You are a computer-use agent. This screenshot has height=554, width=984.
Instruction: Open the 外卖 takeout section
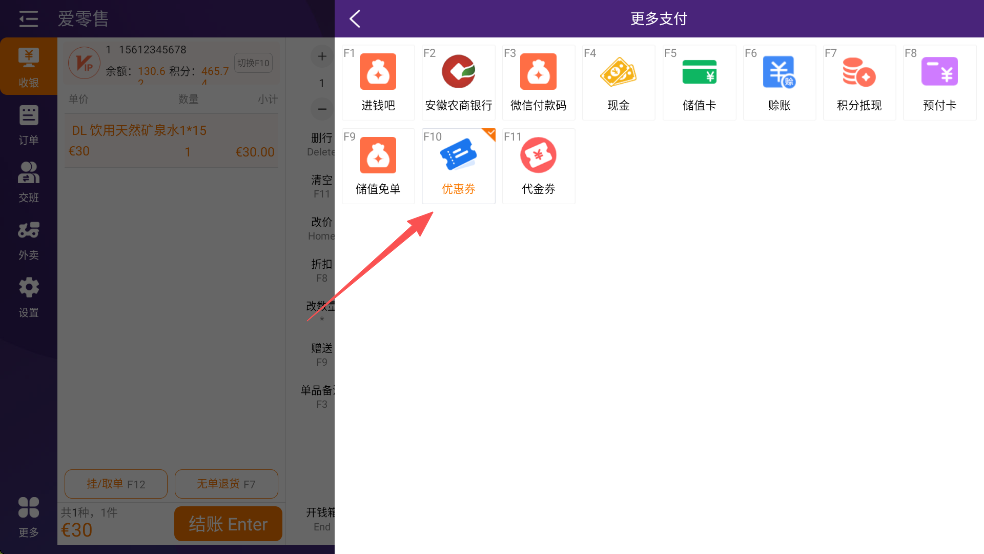click(x=29, y=239)
